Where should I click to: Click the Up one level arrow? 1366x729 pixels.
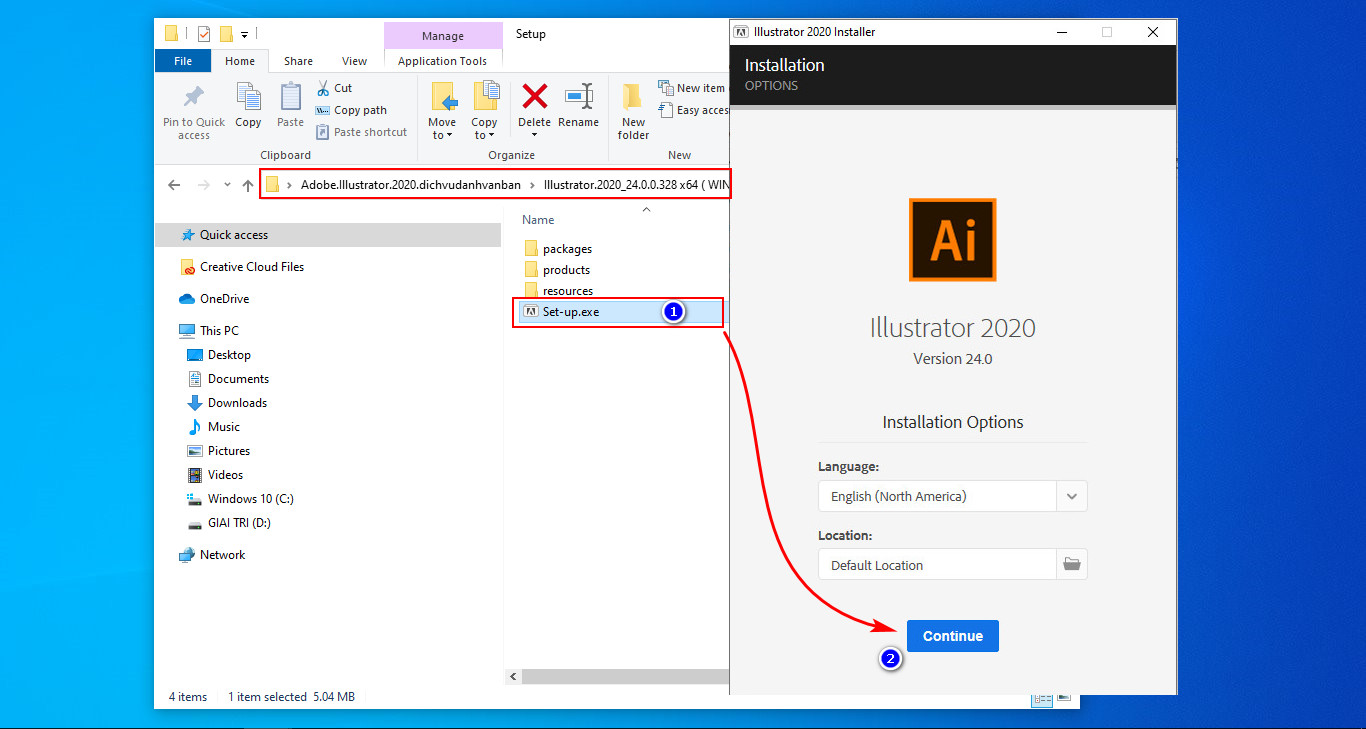[x=248, y=185]
